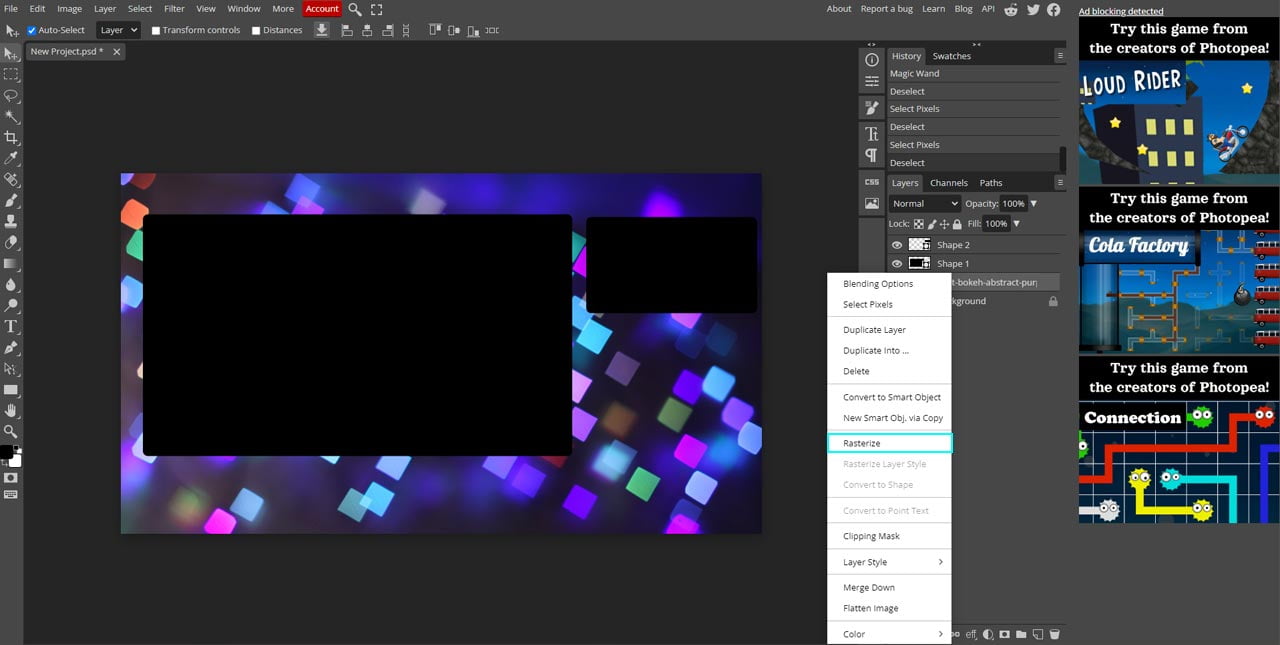Select the Gradient tool
This screenshot has height=645, width=1280.
[12, 263]
